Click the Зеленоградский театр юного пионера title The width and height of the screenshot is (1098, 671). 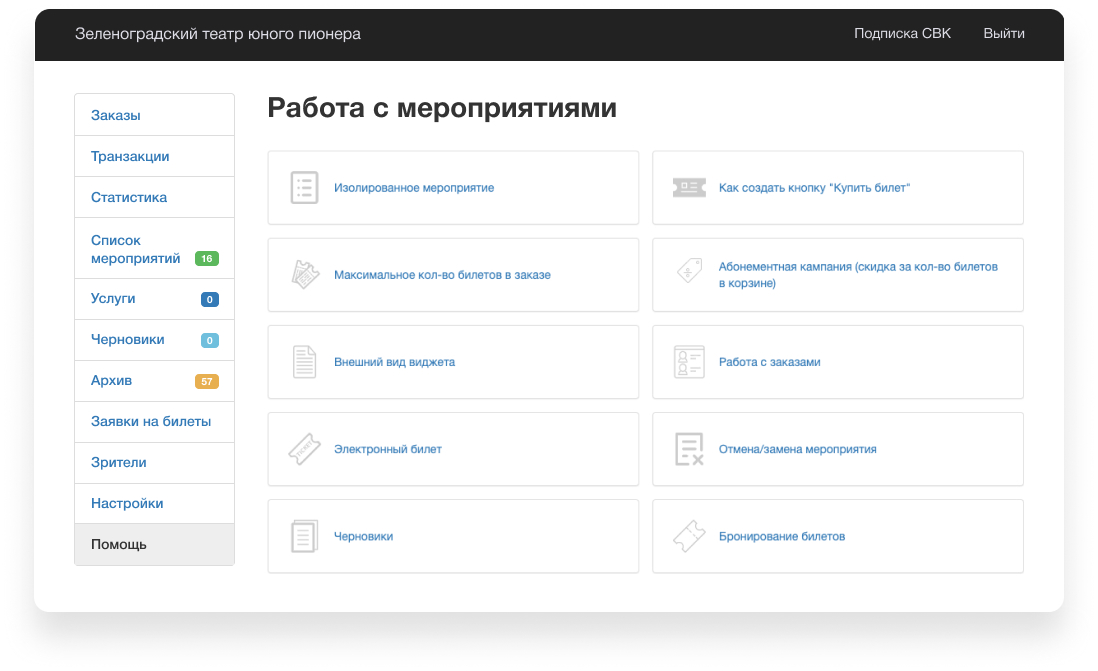pyautogui.click(x=218, y=34)
